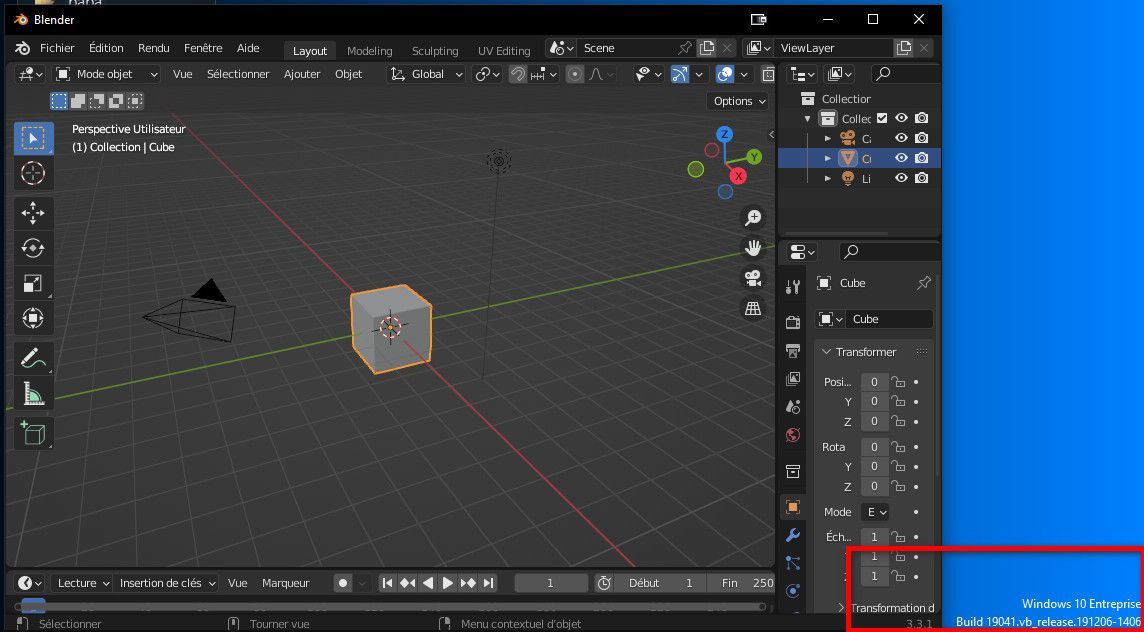The height and width of the screenshot is (632, 1144).
Task: Switch to the Sculpting workspace tab
Action: point(435,51)
